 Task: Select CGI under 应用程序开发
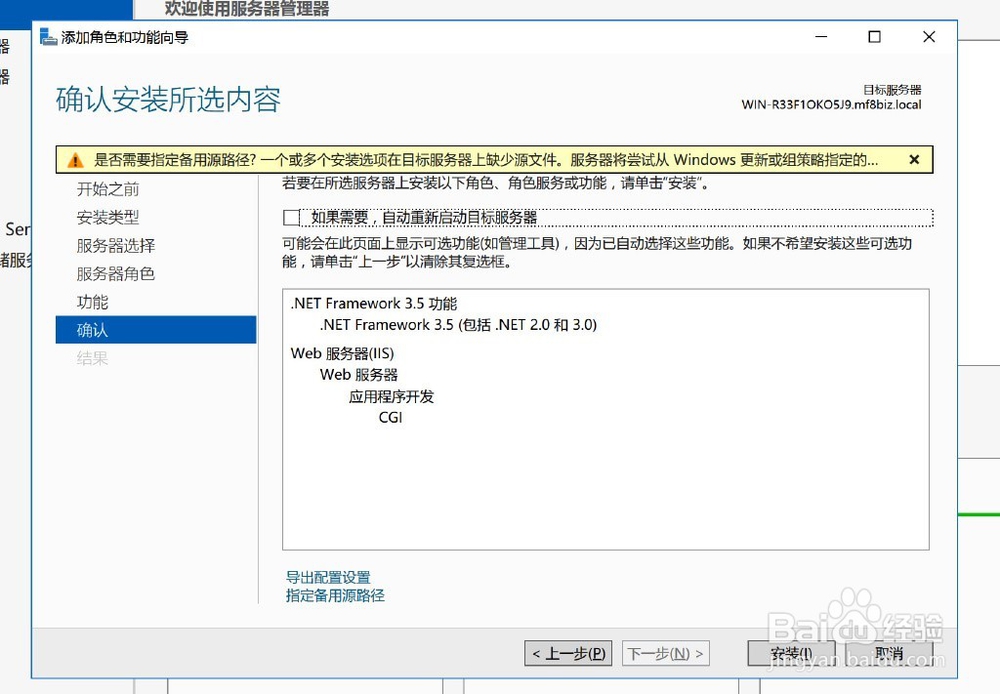click(x=392, y=418)
